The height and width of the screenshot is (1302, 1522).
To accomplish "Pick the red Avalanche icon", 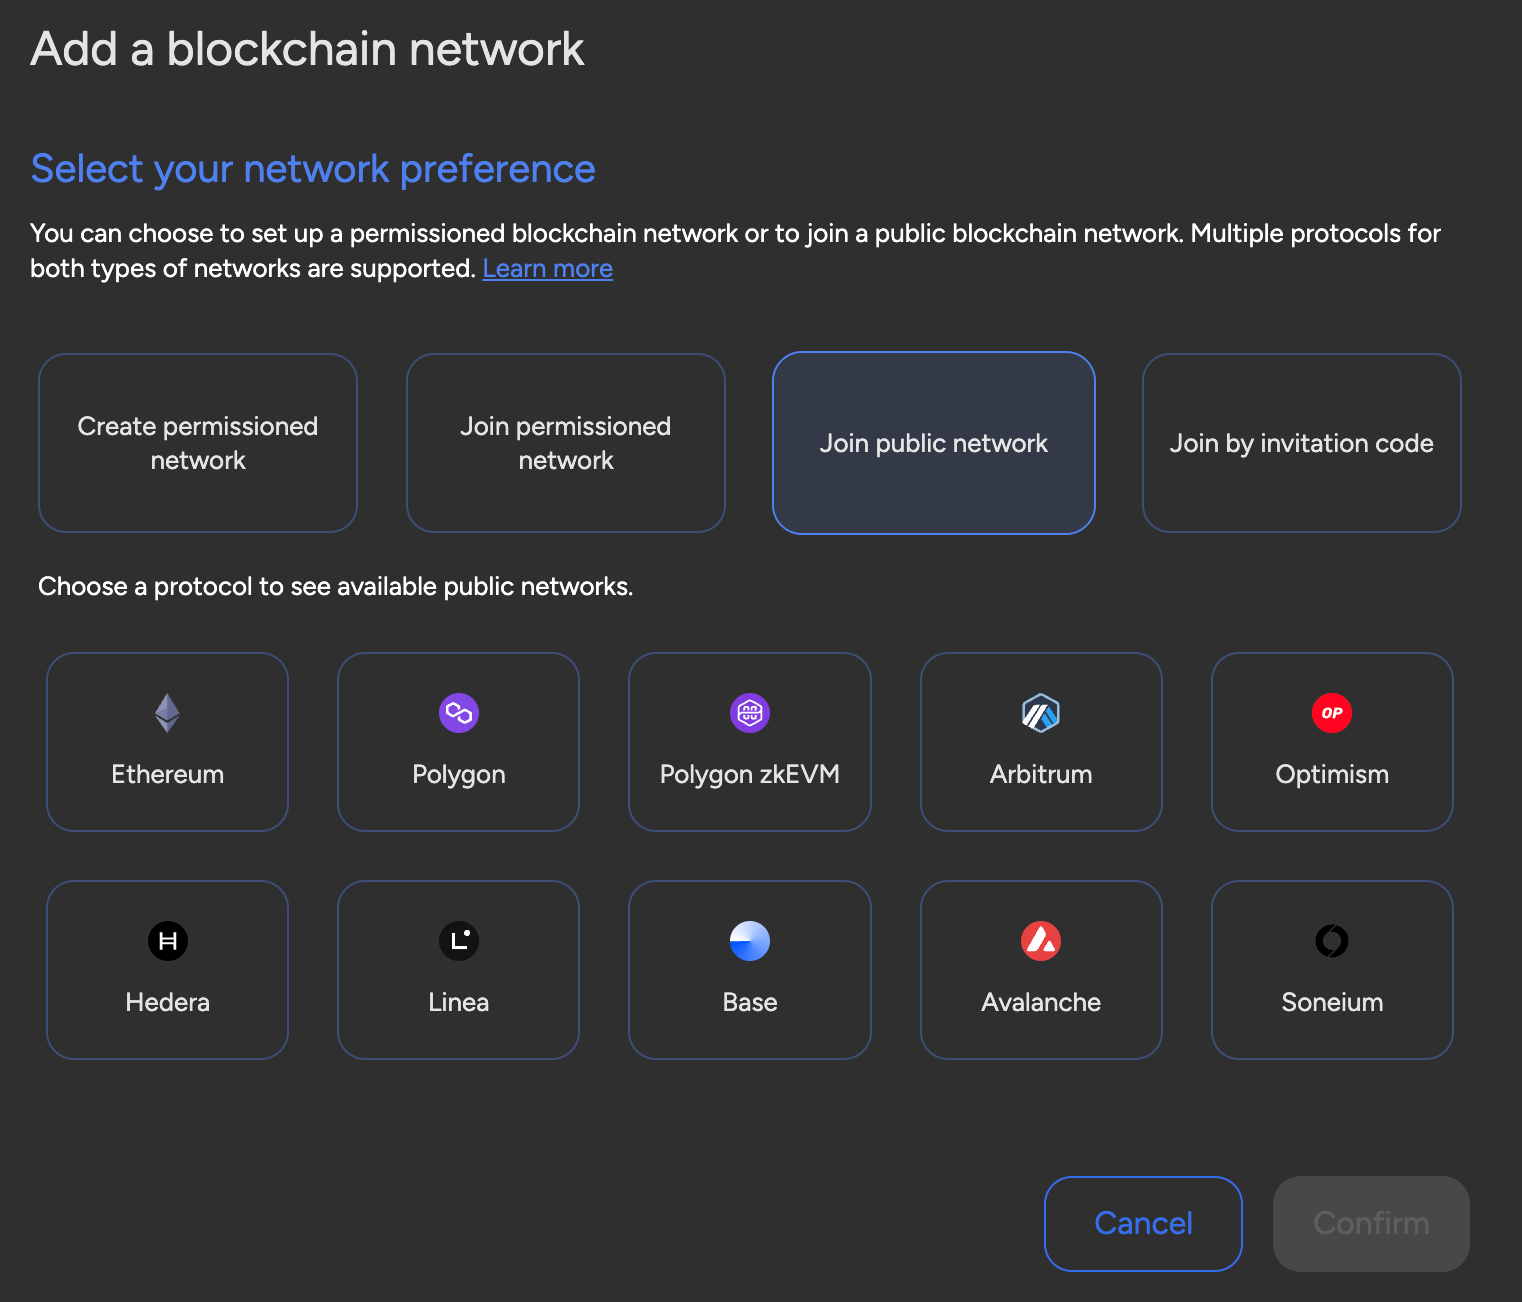I will click(1041, 941).
